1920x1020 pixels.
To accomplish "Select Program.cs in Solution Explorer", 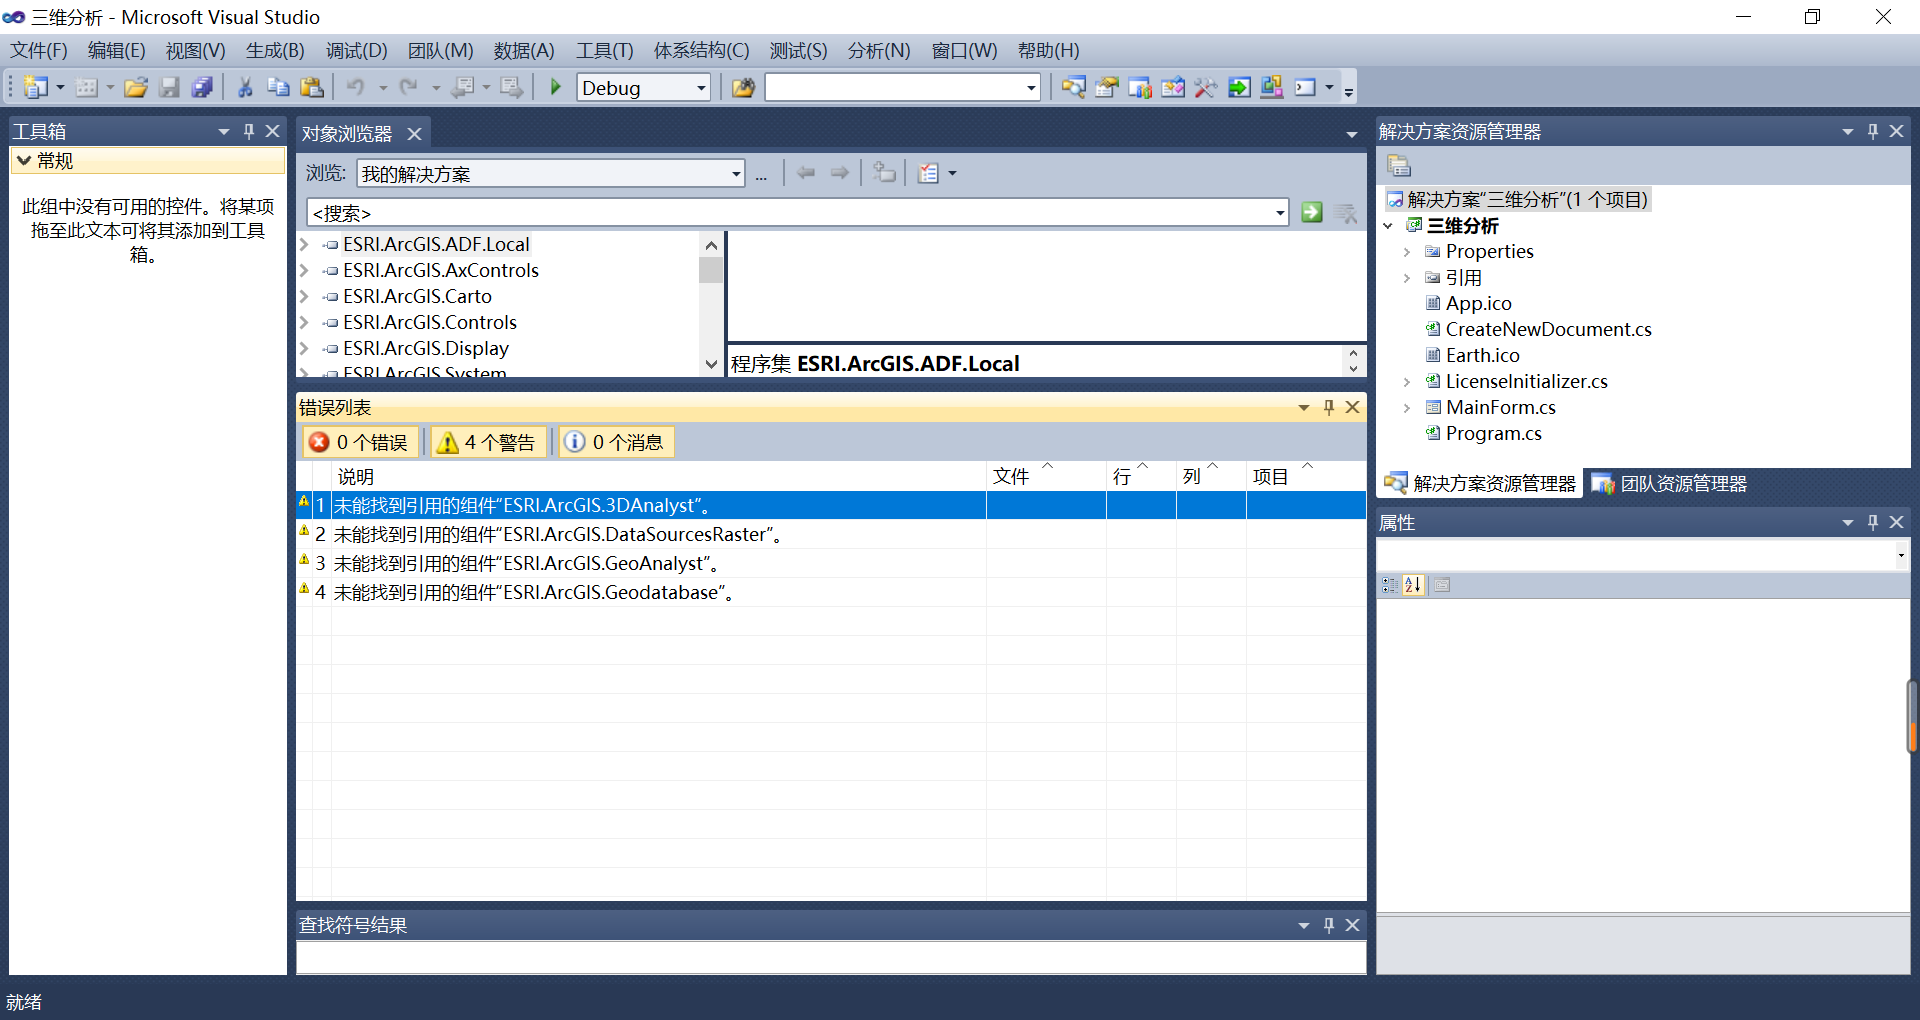I will click(x=1493, y=434).
